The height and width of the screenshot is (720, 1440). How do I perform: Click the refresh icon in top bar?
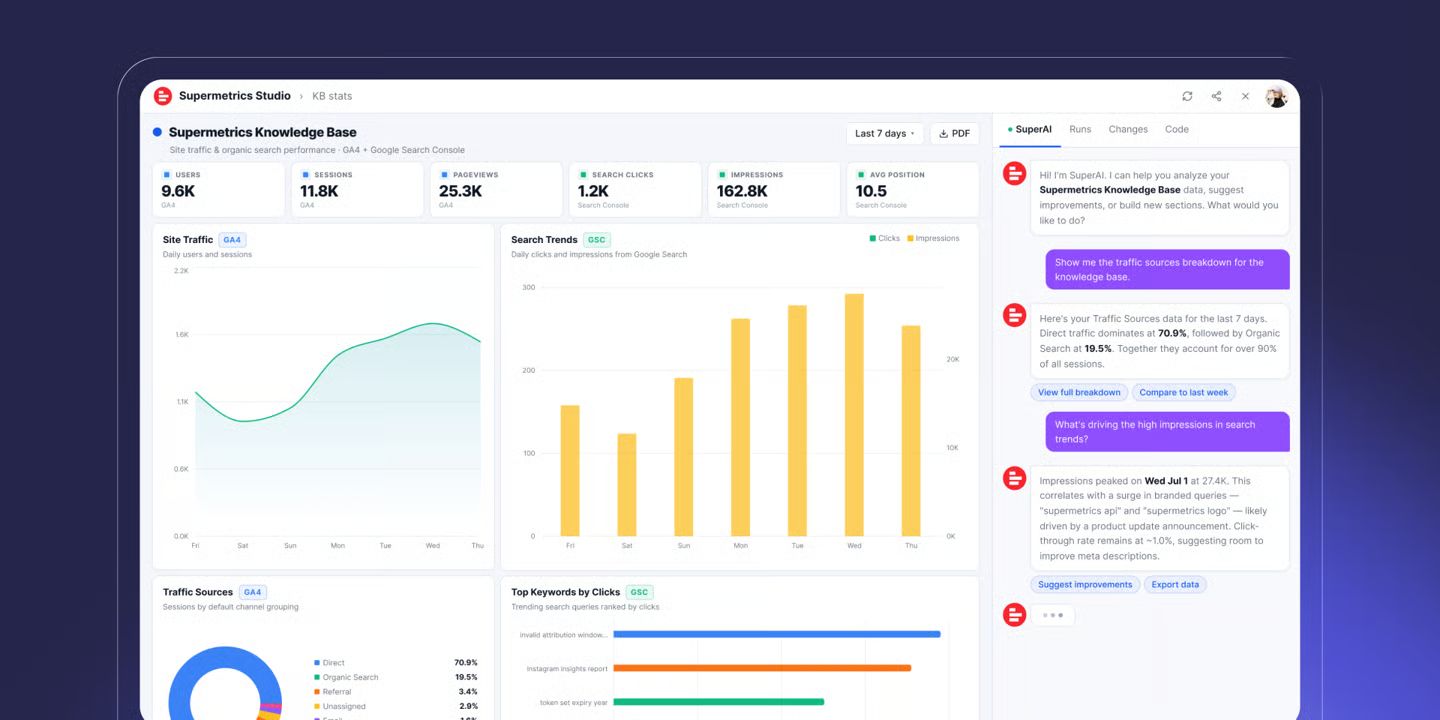point(1187,96)
